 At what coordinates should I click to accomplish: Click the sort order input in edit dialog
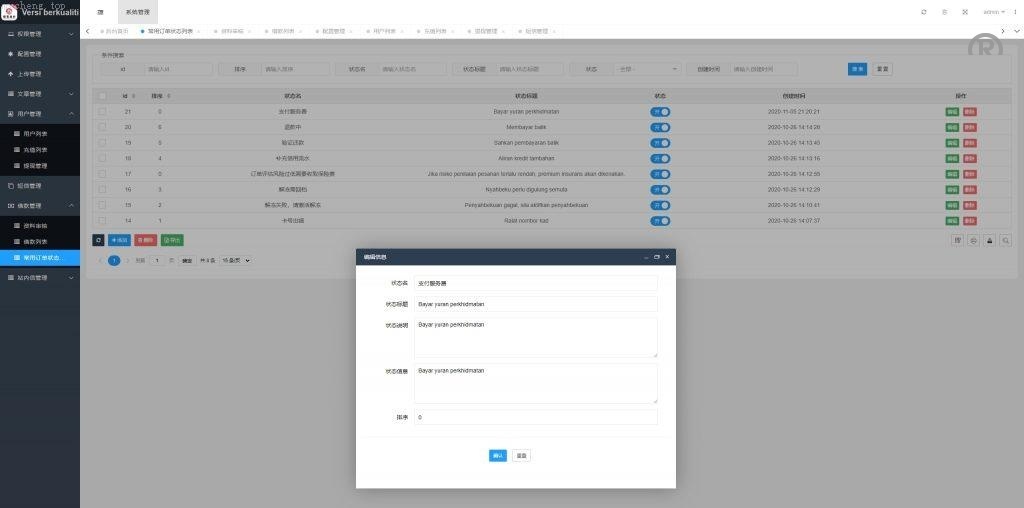tap(535, 417)
